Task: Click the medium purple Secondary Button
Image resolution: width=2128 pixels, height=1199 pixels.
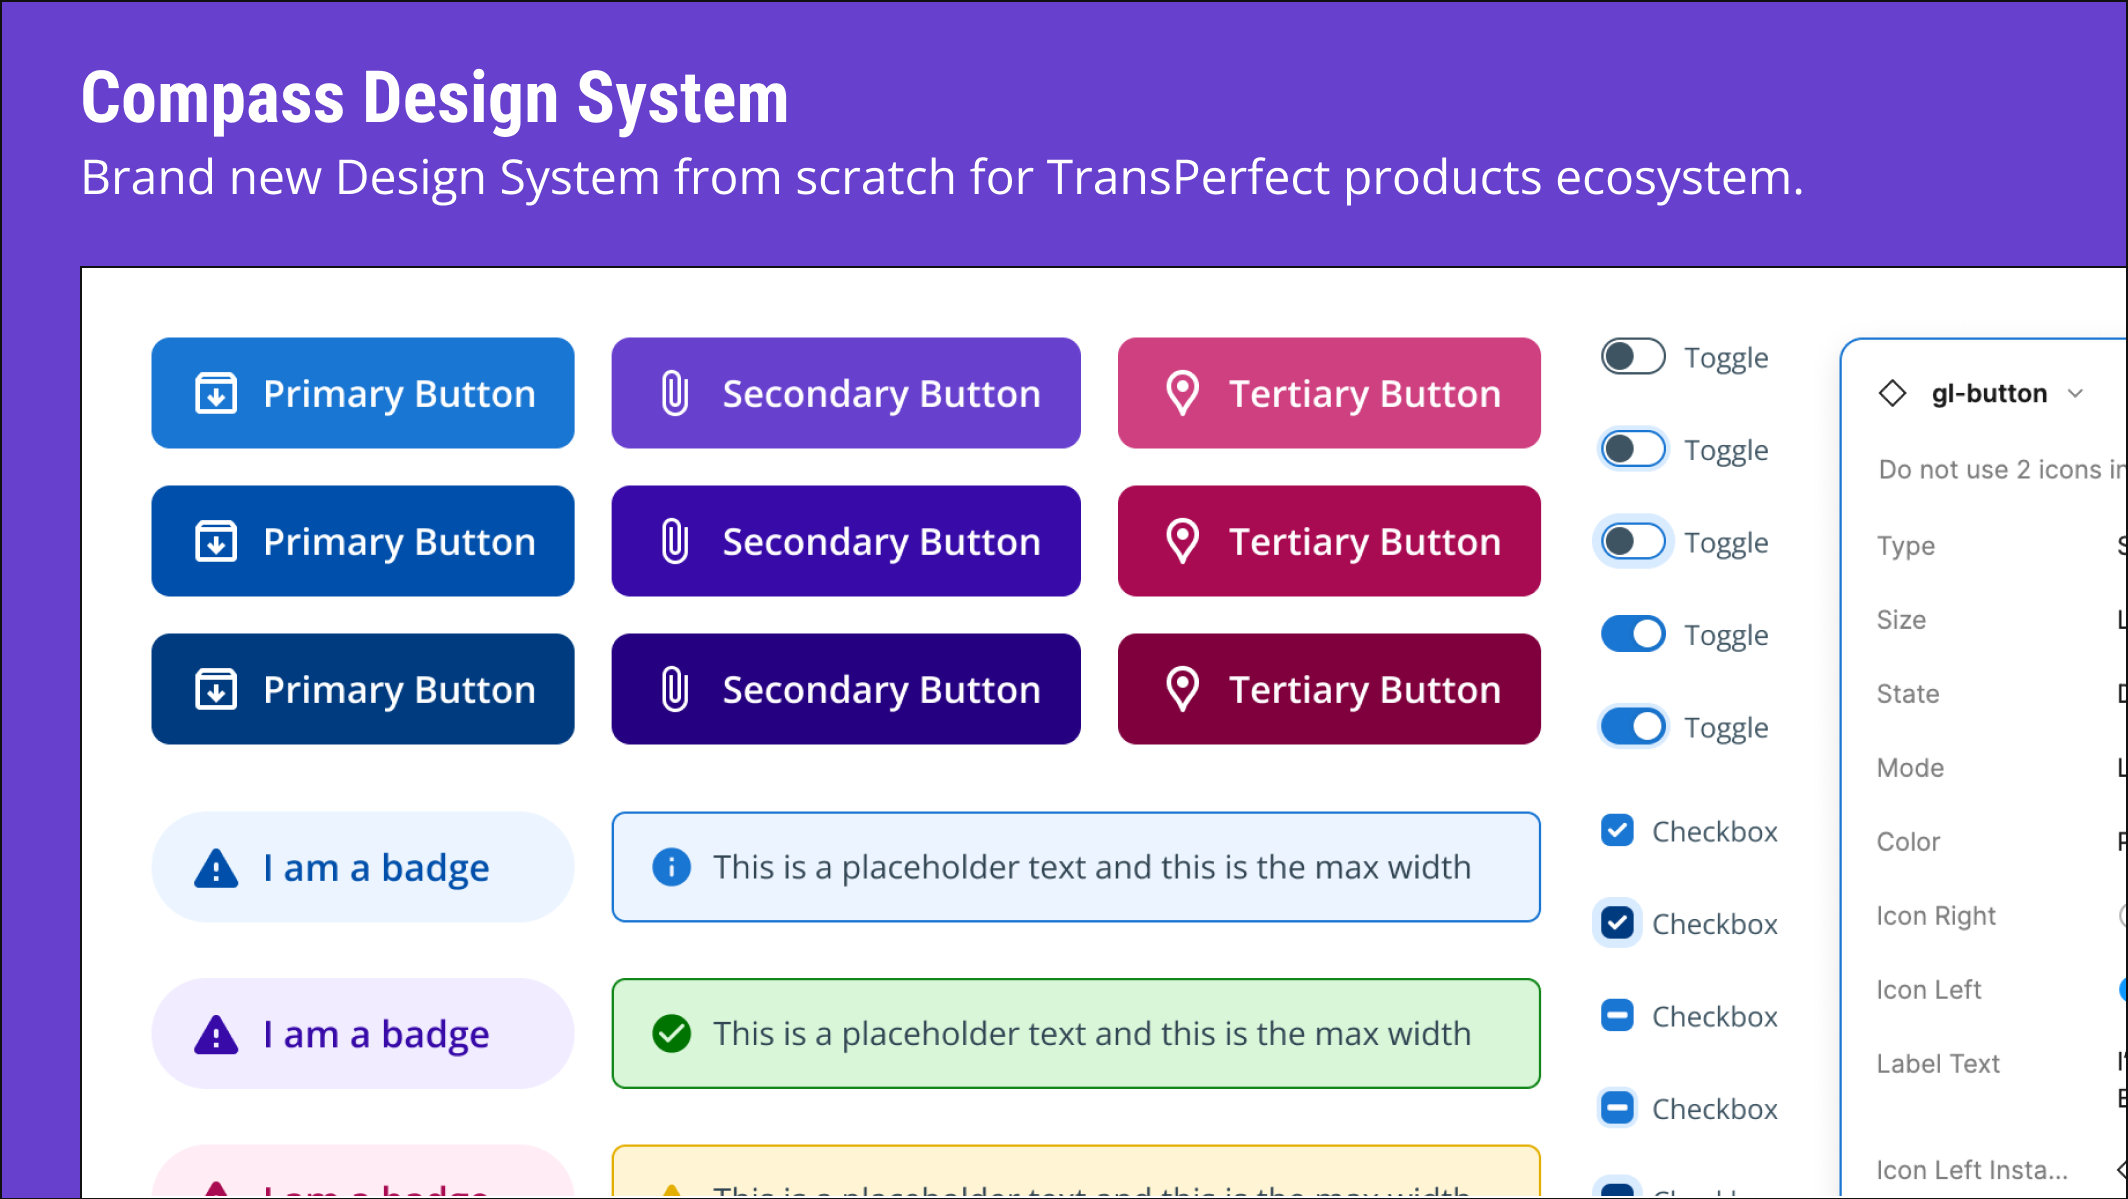Action: [x=846, y=541]
